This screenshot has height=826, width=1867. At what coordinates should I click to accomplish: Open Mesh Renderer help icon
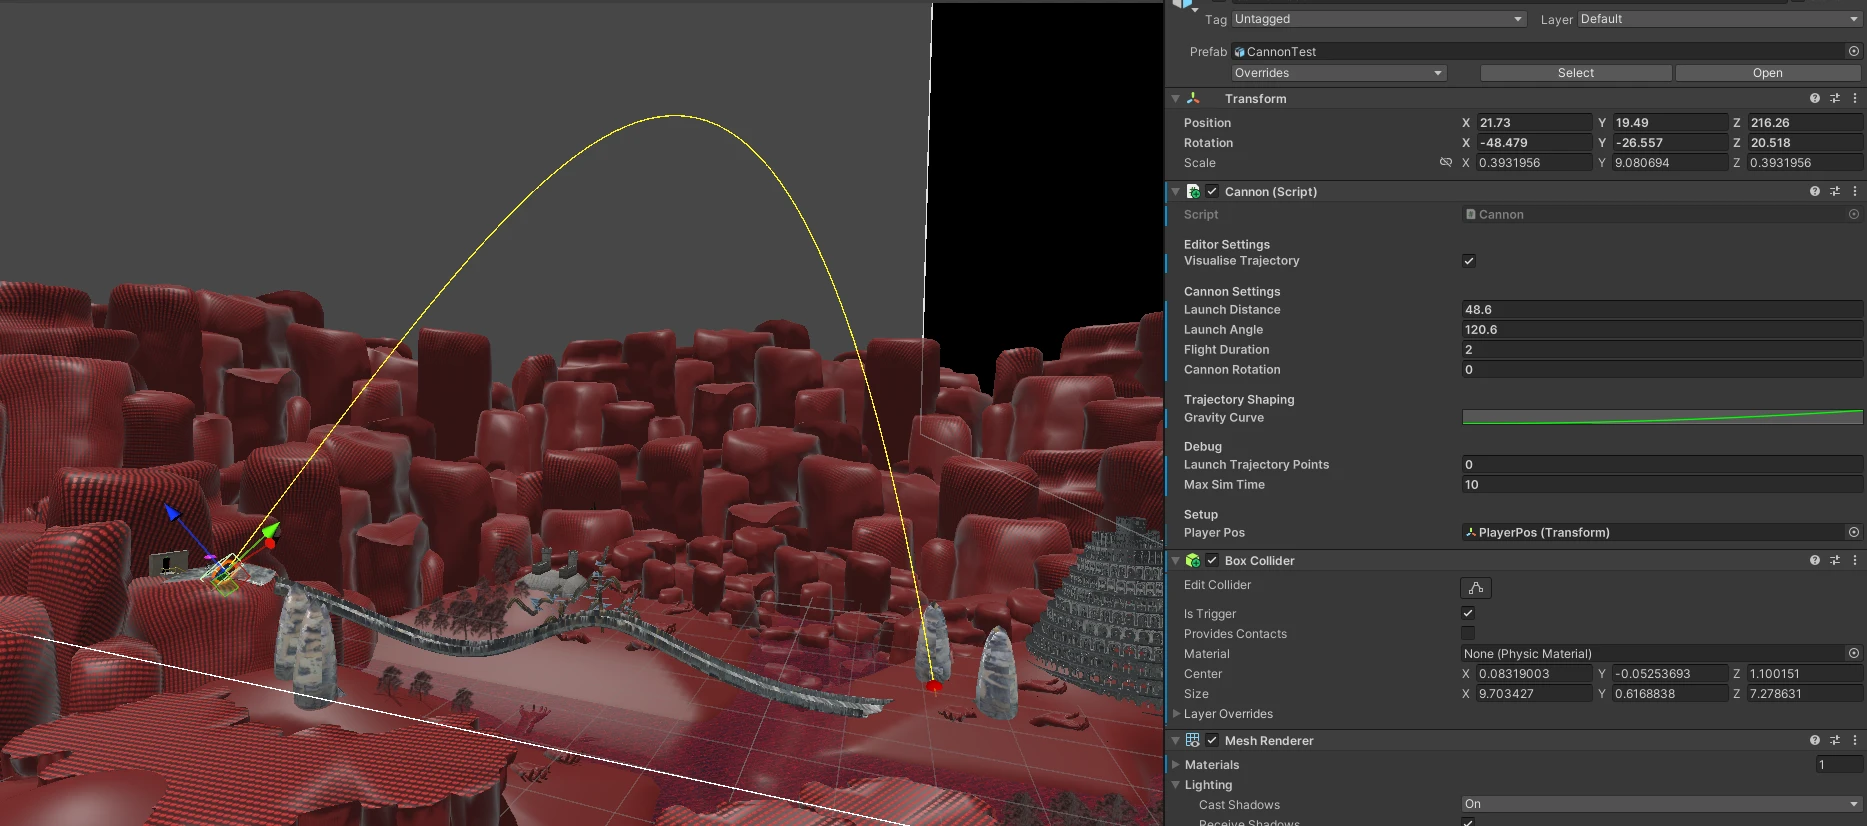tap(1814, 740)
